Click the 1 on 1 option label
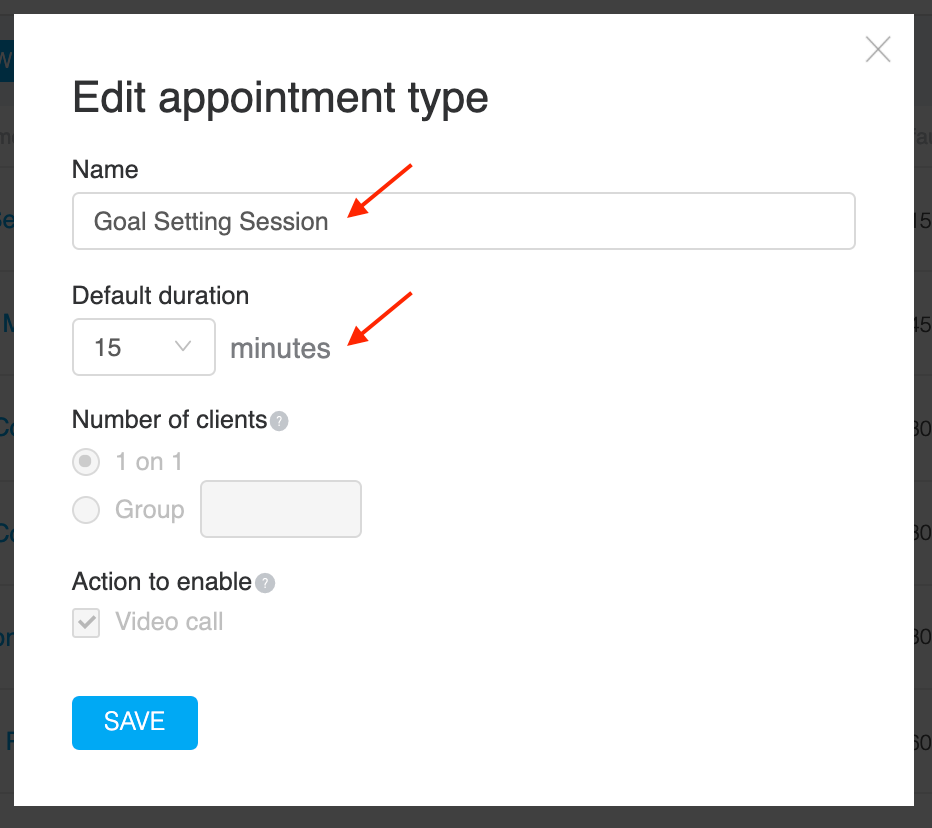The width and height of the screenshot is (932, 828). coord(149,462)
